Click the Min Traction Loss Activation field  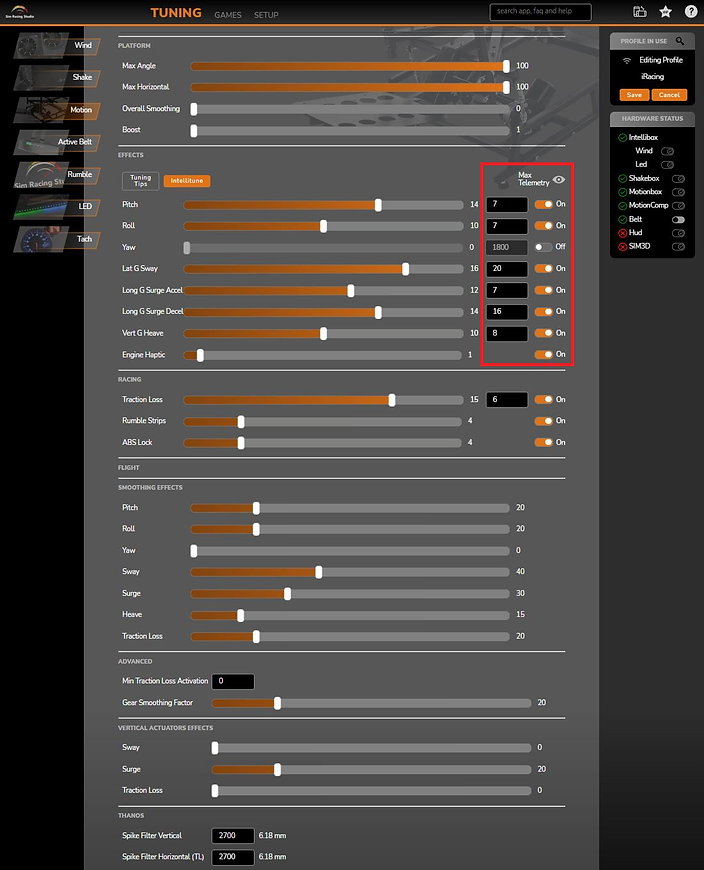click(x=233, y=681)
